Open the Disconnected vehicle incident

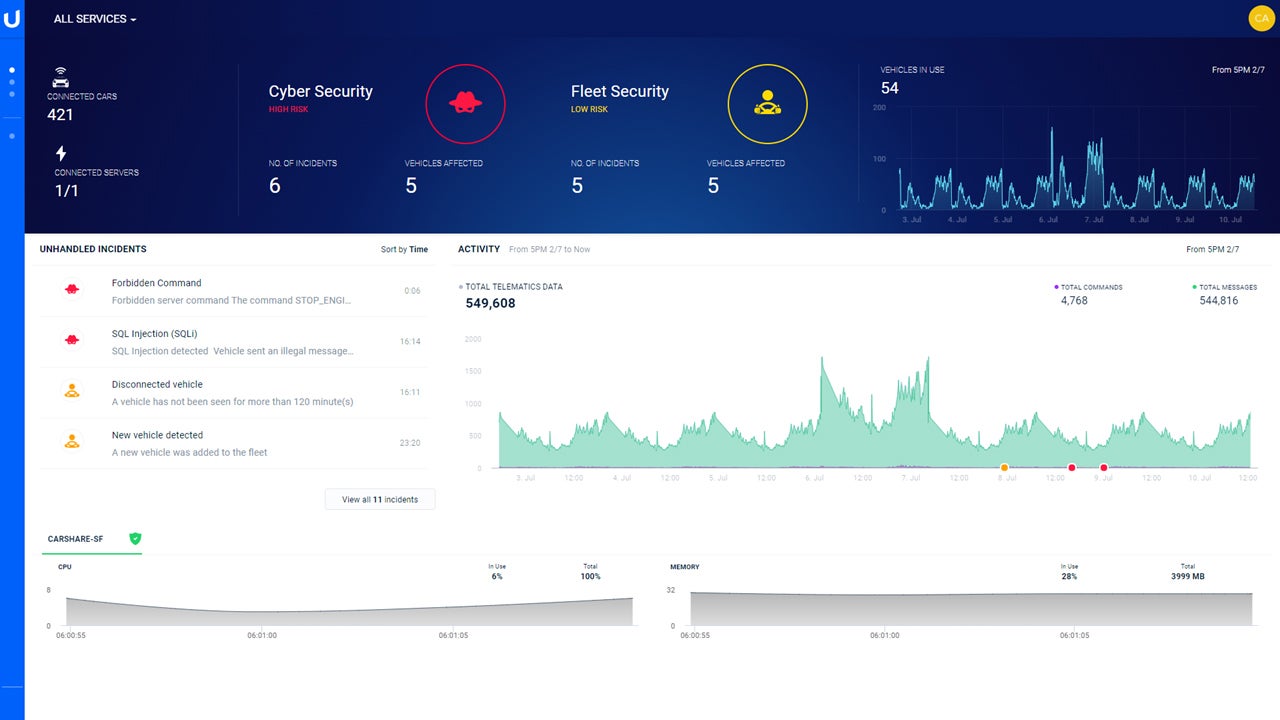(x=233, y=393)
